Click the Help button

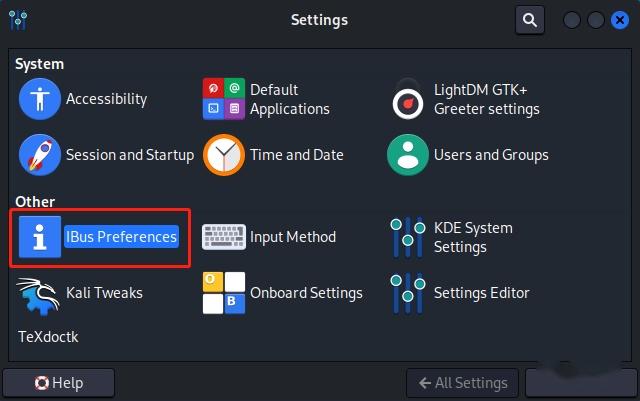pos(59,383)
